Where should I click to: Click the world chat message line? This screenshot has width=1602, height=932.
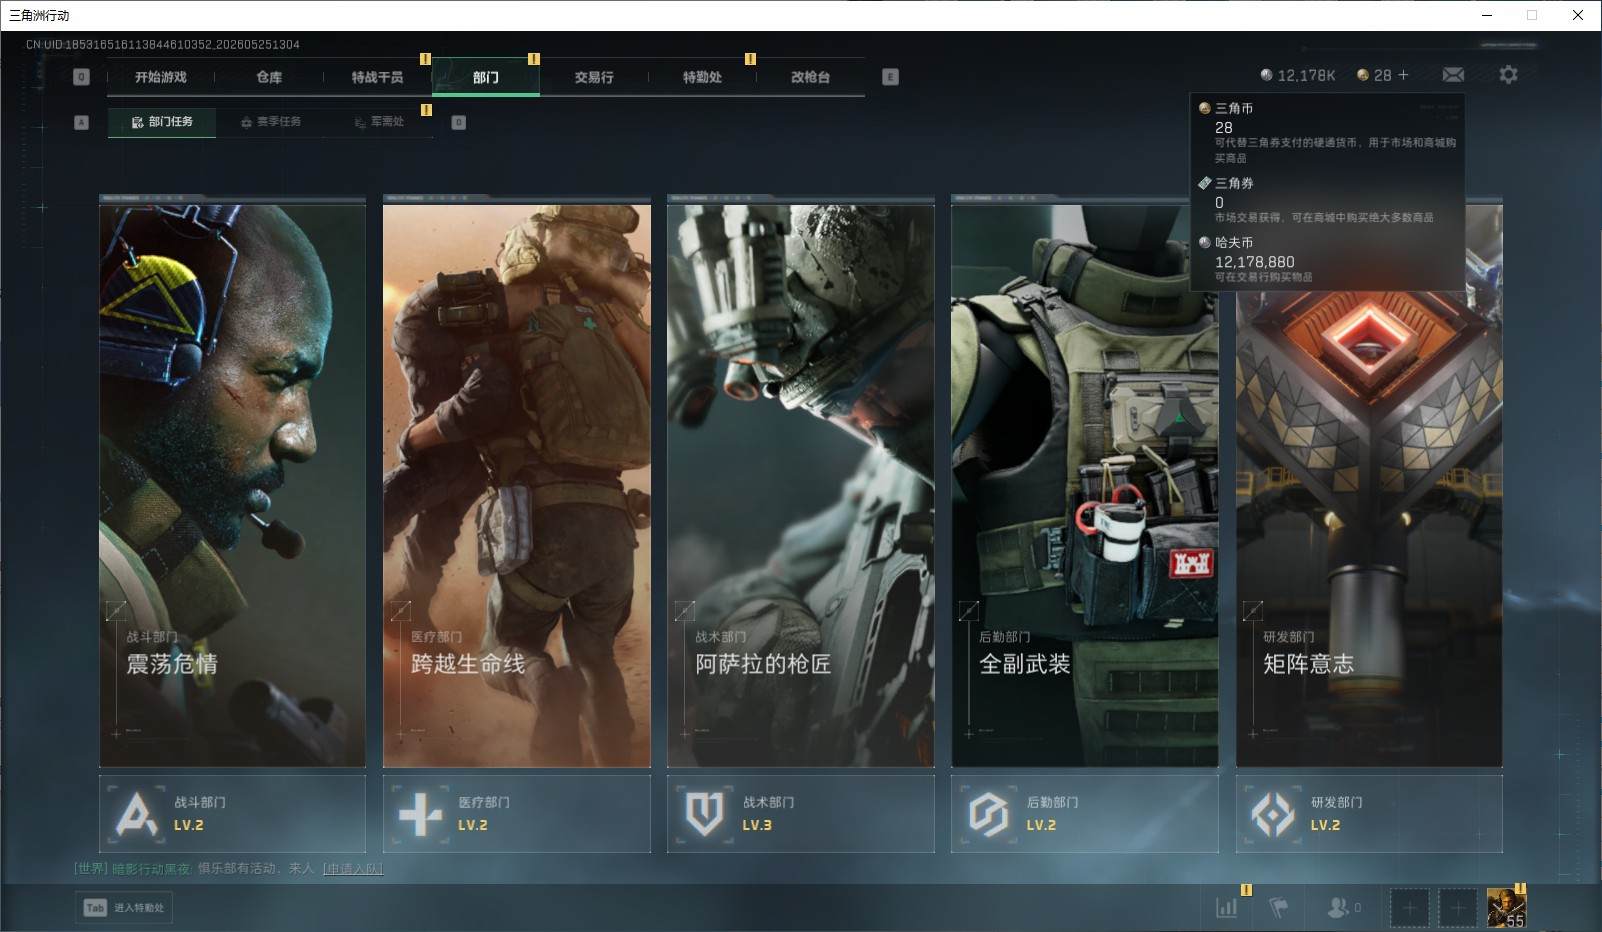[x=228, y=869]
